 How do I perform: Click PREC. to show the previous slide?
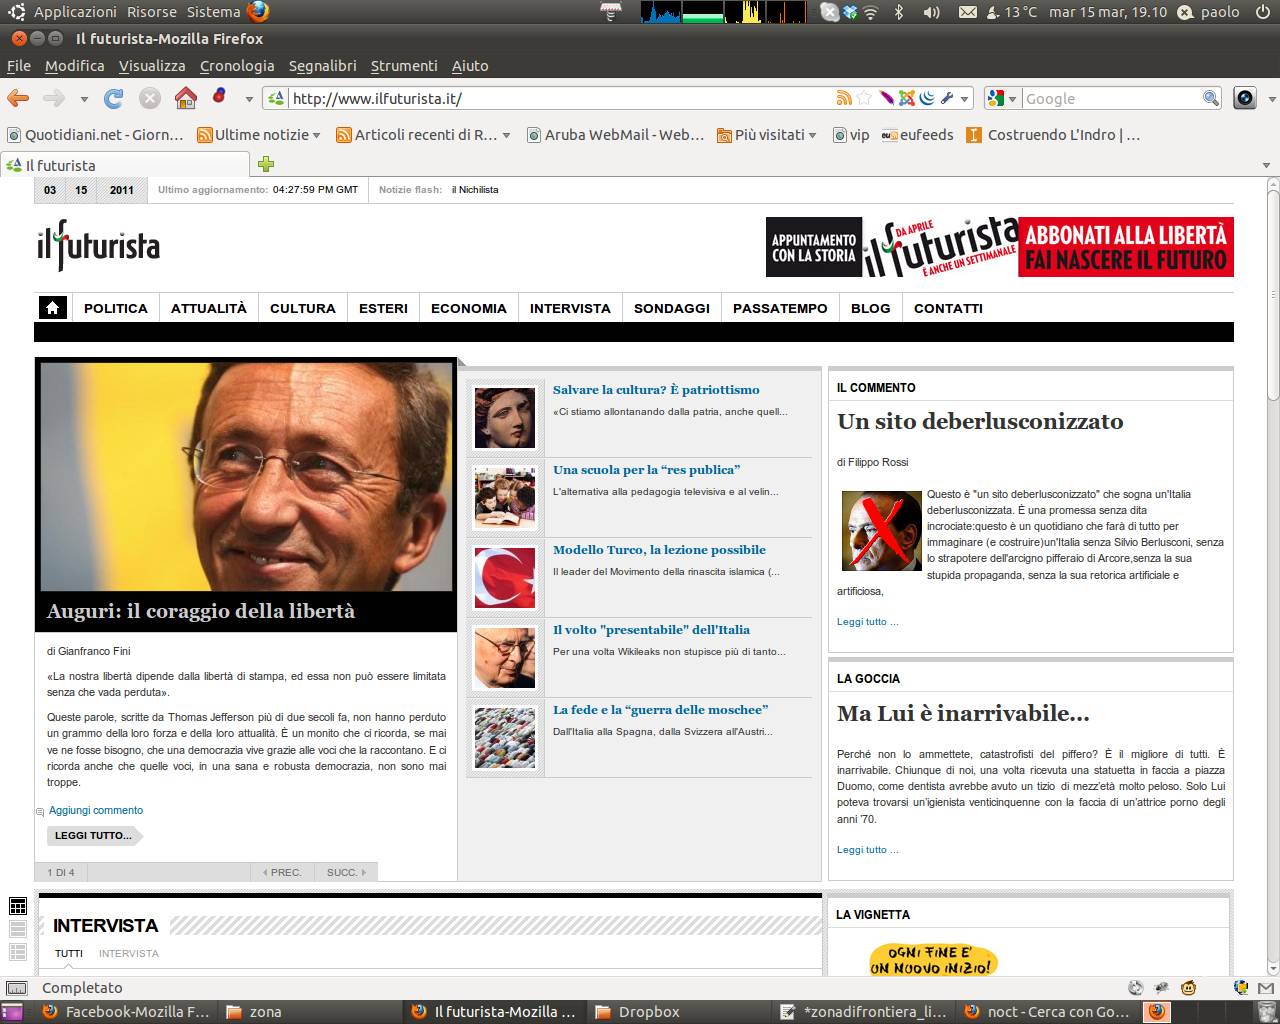tap(282, 872)
